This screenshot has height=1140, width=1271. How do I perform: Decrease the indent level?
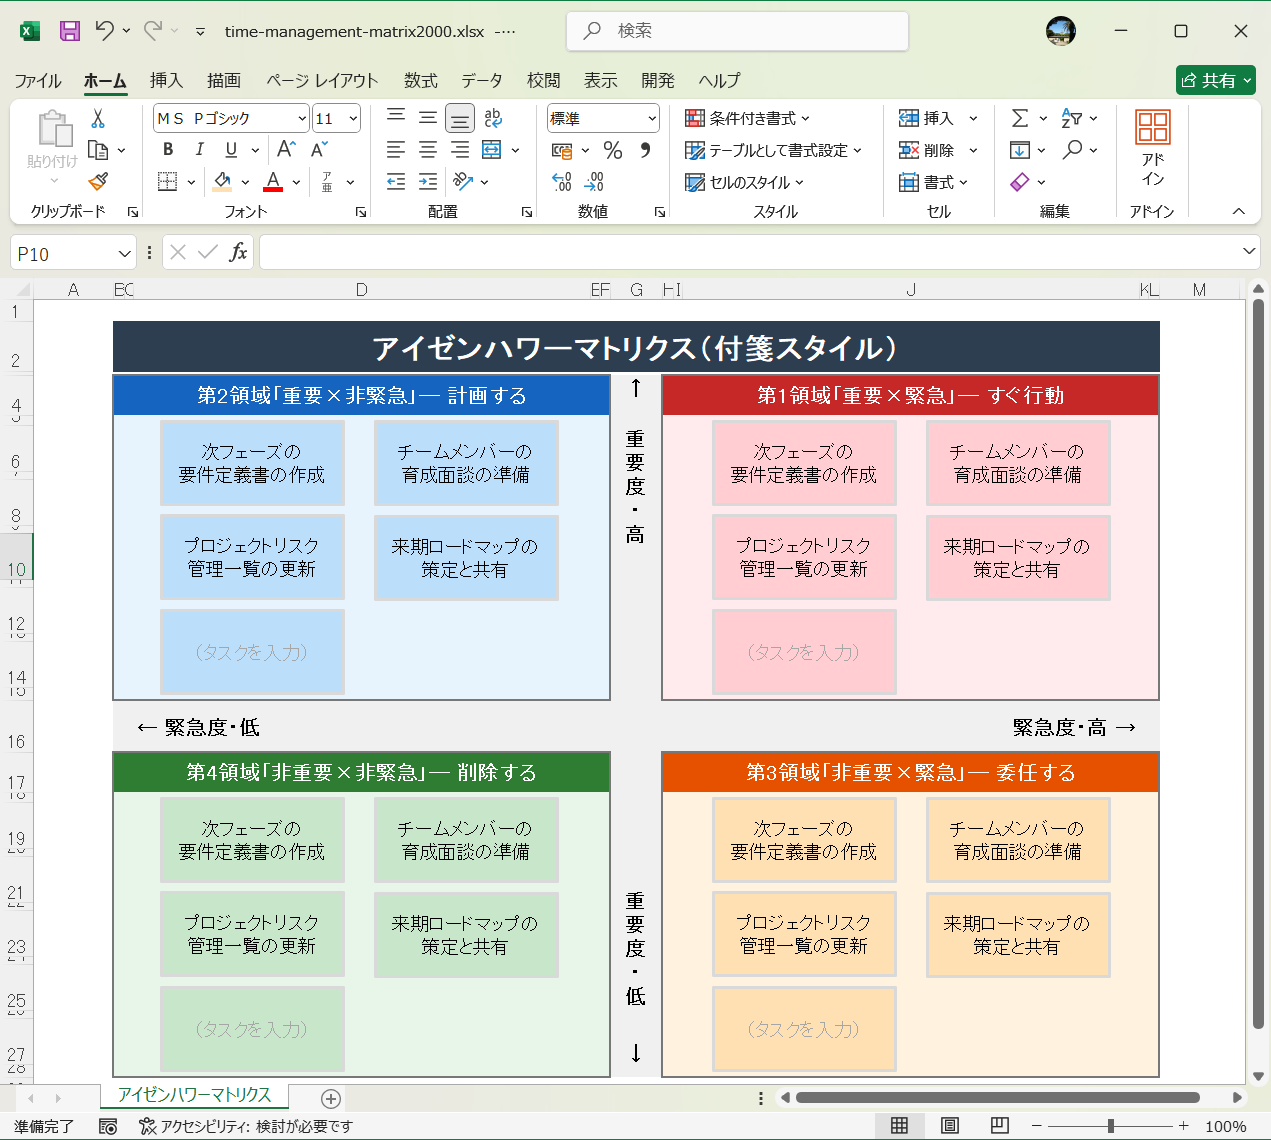pyautogui.click(x=396, y=182)
